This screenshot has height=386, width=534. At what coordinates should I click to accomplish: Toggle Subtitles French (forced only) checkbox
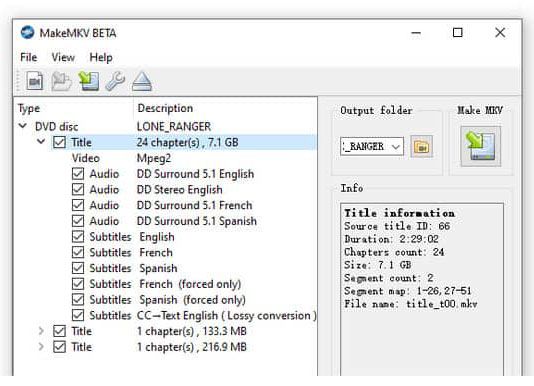coord(78,284)
